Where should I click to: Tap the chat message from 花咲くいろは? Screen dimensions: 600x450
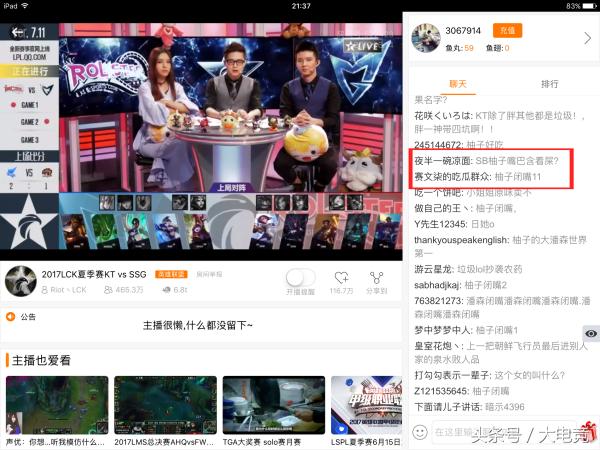(500, 122)
